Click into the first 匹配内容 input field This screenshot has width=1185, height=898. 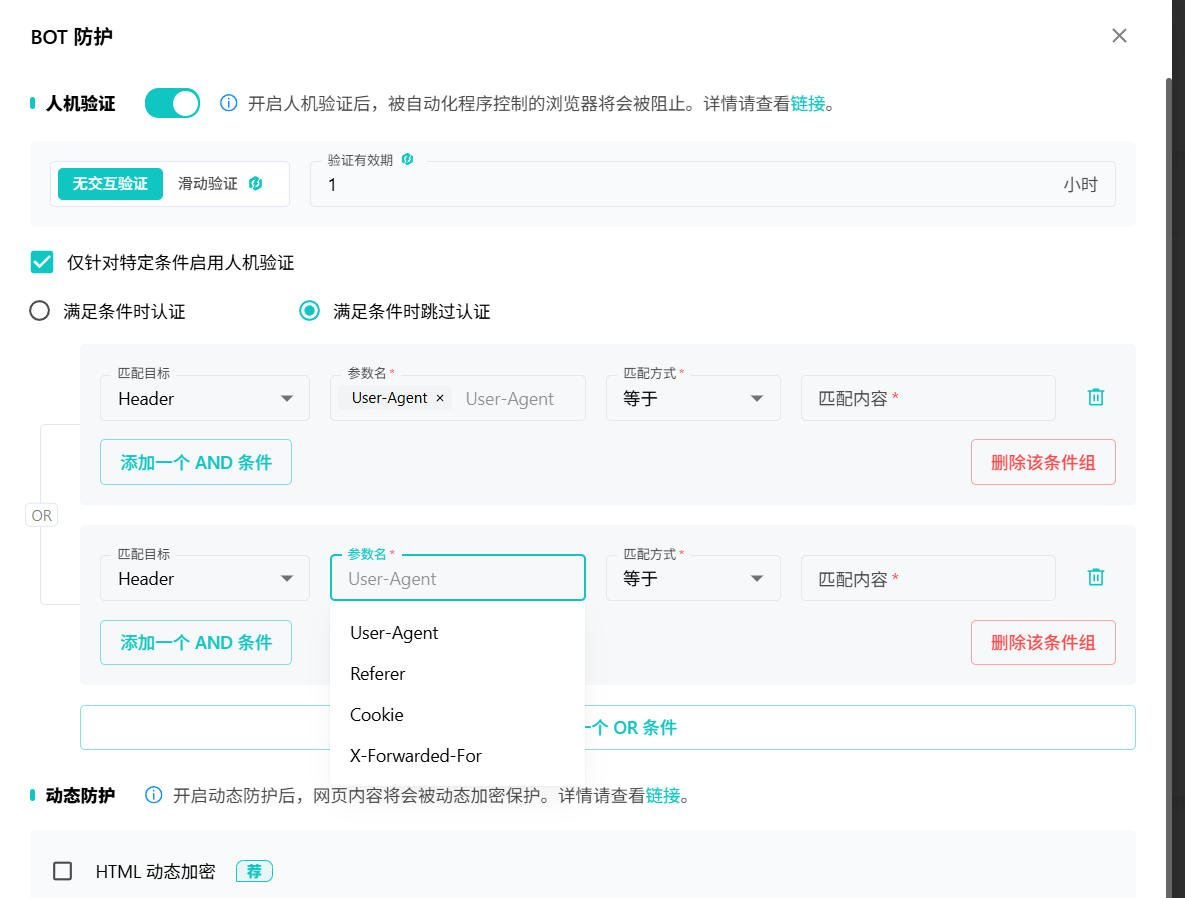click(x=927, y=398)
